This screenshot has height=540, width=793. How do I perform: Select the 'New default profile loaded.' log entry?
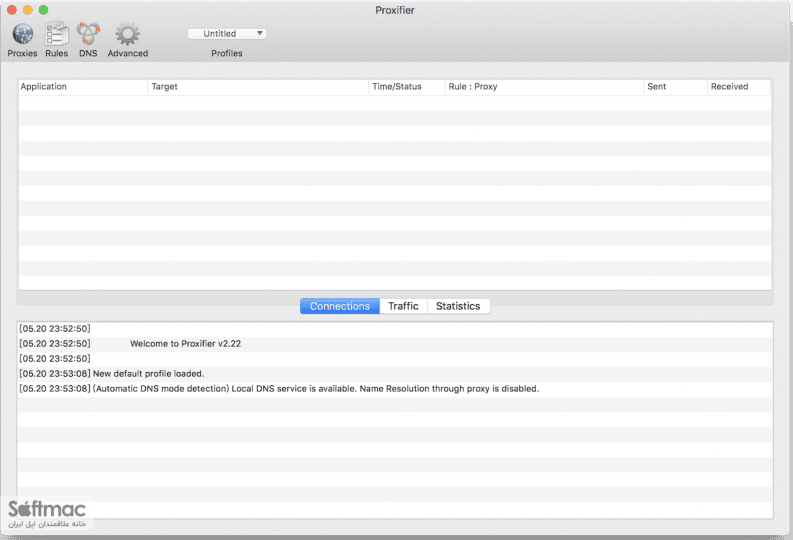tap(395, 374)
